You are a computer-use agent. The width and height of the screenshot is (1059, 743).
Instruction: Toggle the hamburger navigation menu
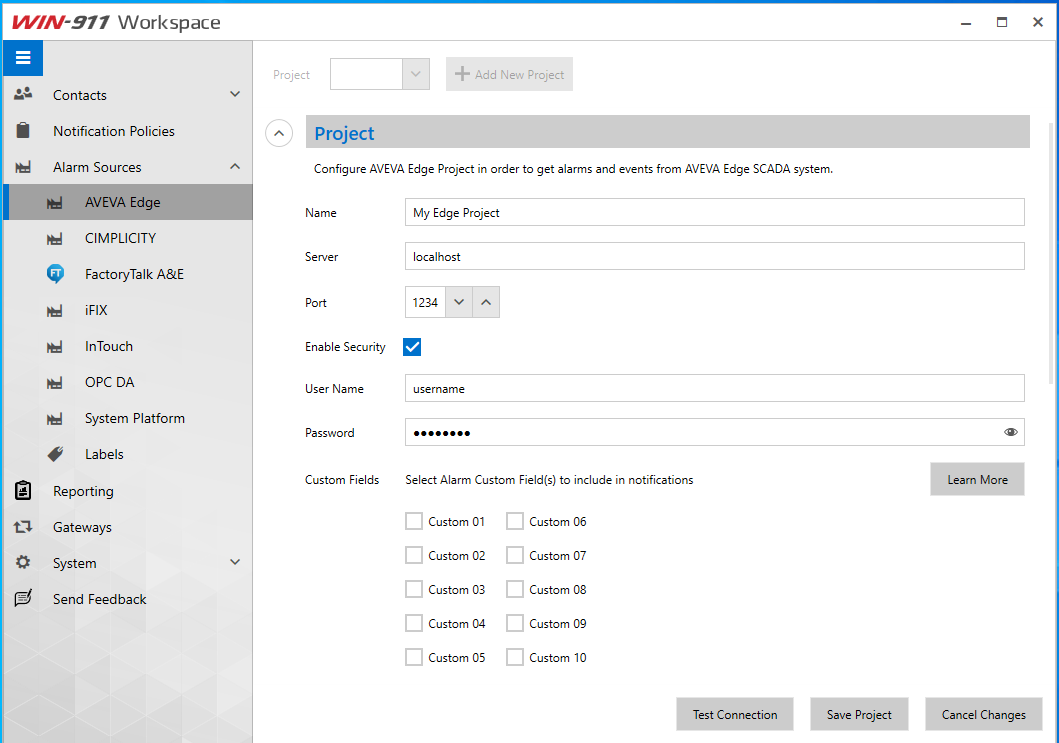[23, 58]
